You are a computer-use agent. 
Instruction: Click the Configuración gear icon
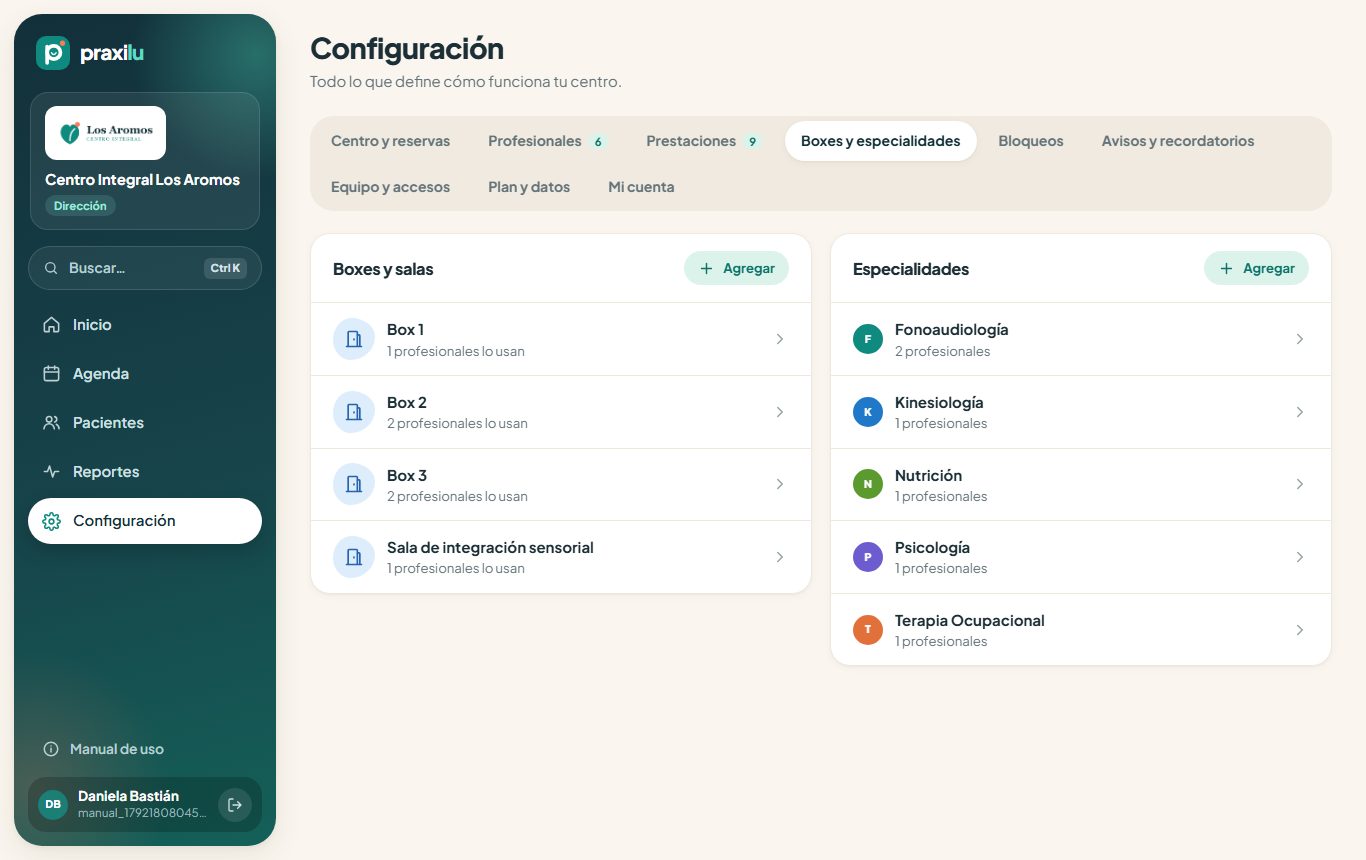[x=52, y=521]
